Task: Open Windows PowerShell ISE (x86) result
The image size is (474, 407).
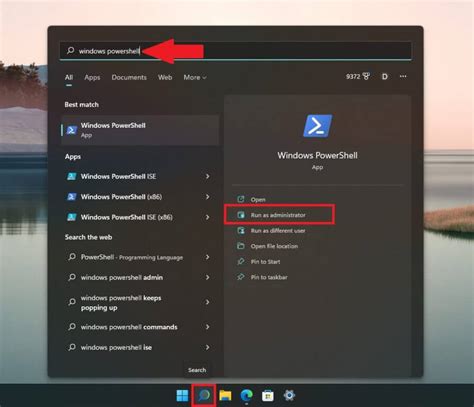Action: pyautogui.click(x=140, y=217)
